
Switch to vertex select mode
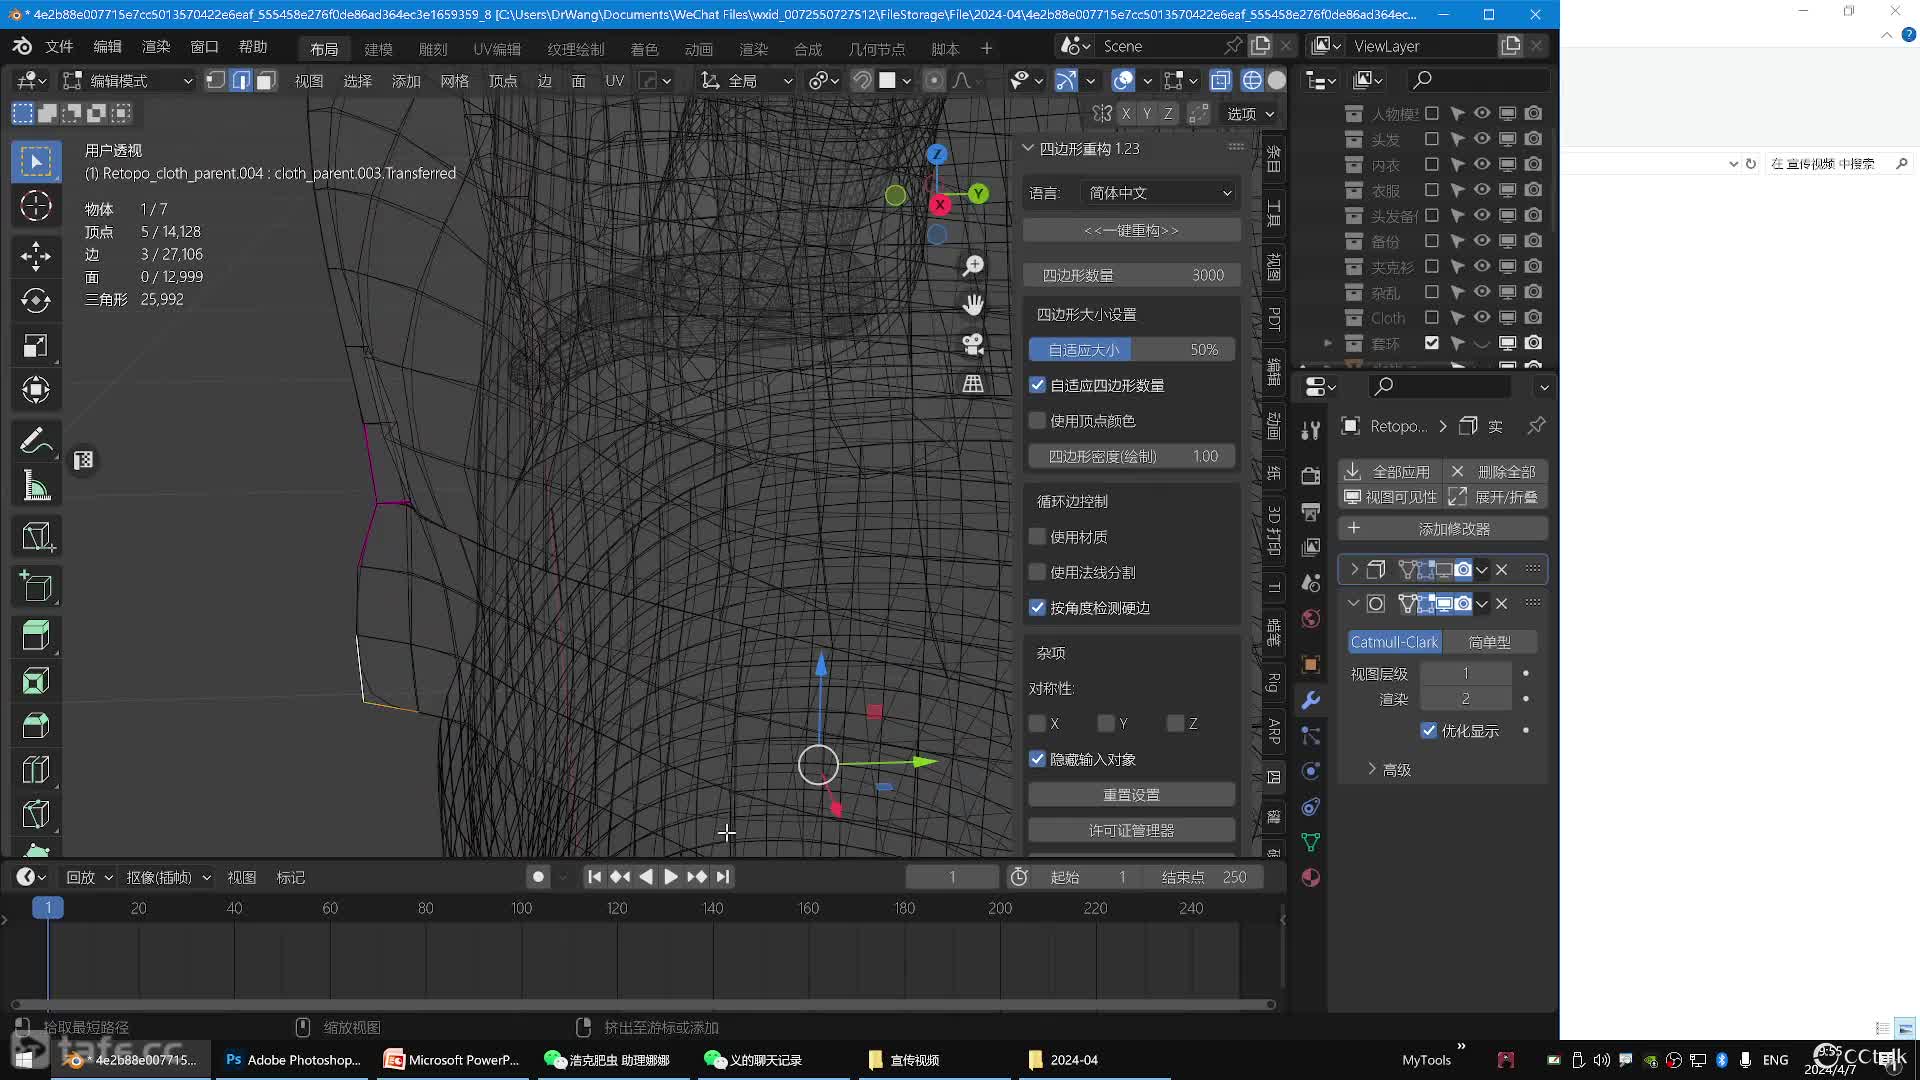click(216, 80)
